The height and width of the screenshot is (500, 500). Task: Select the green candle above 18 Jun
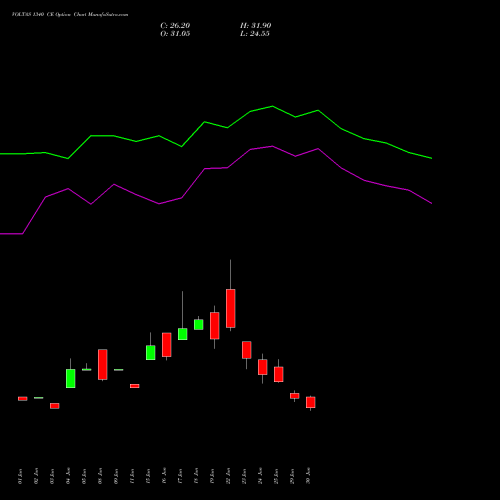tap(199, 324)
